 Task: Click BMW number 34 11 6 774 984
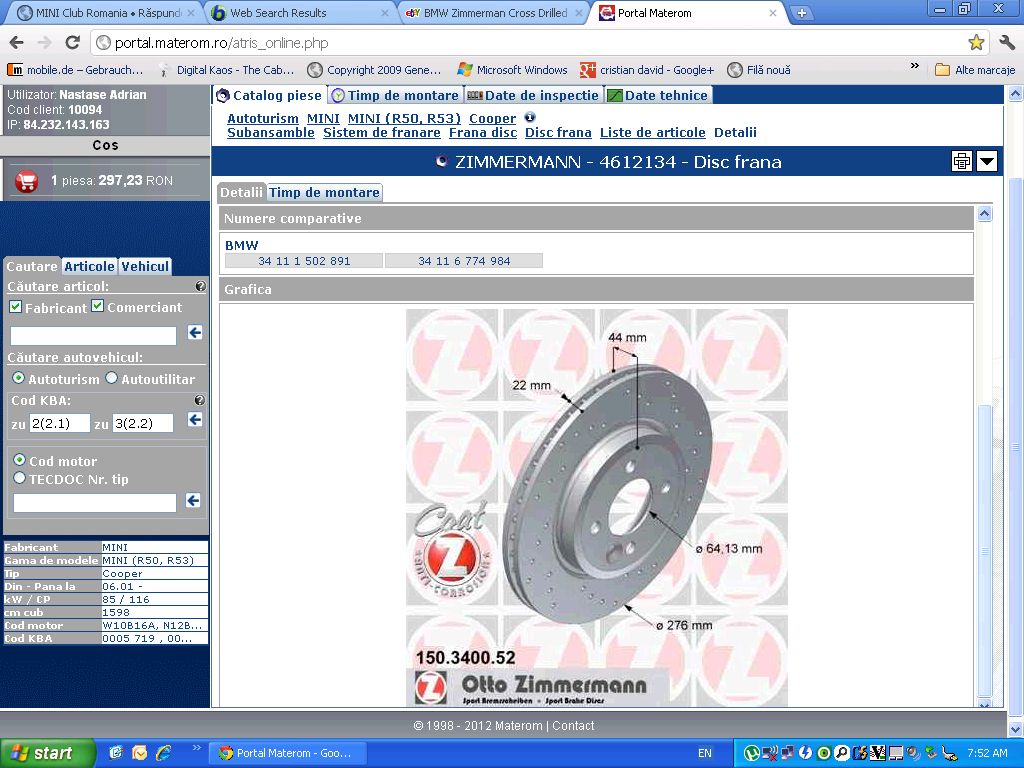(x=464, y=261)
